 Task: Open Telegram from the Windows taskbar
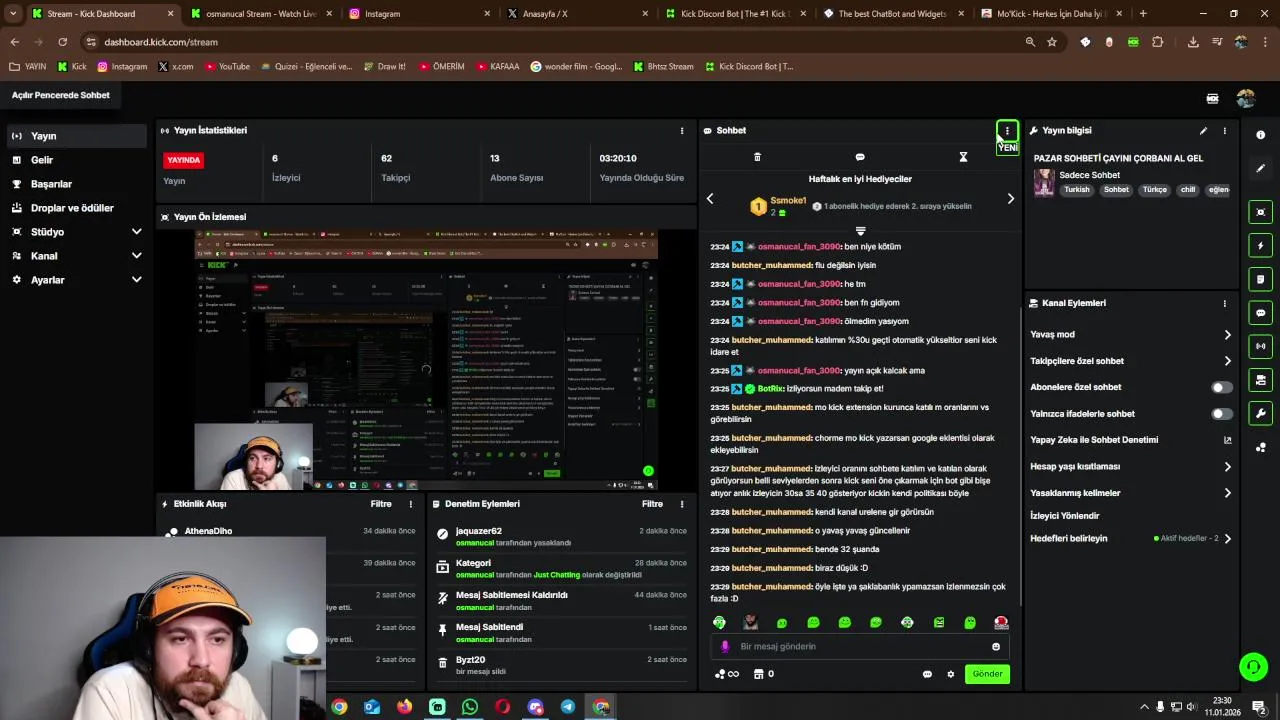(x=568, y=707)
